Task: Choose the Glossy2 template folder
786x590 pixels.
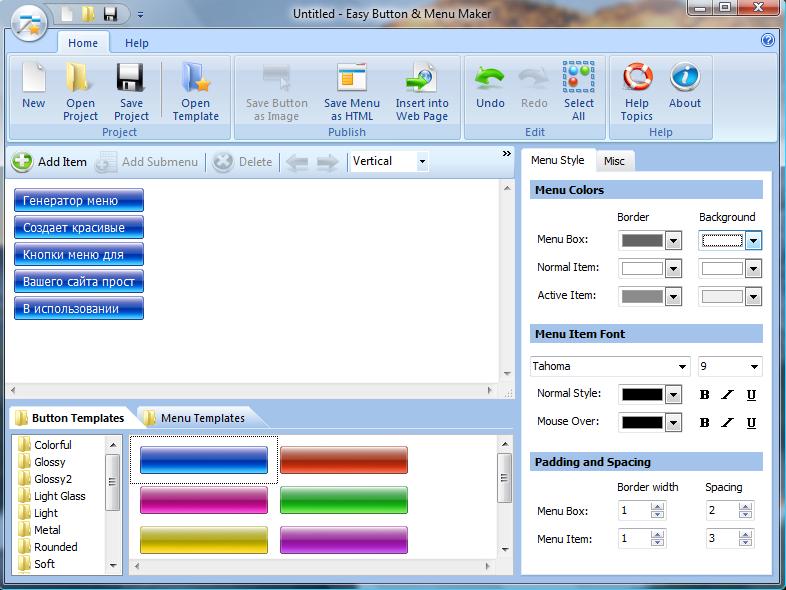Action: (x=46, y=479)
